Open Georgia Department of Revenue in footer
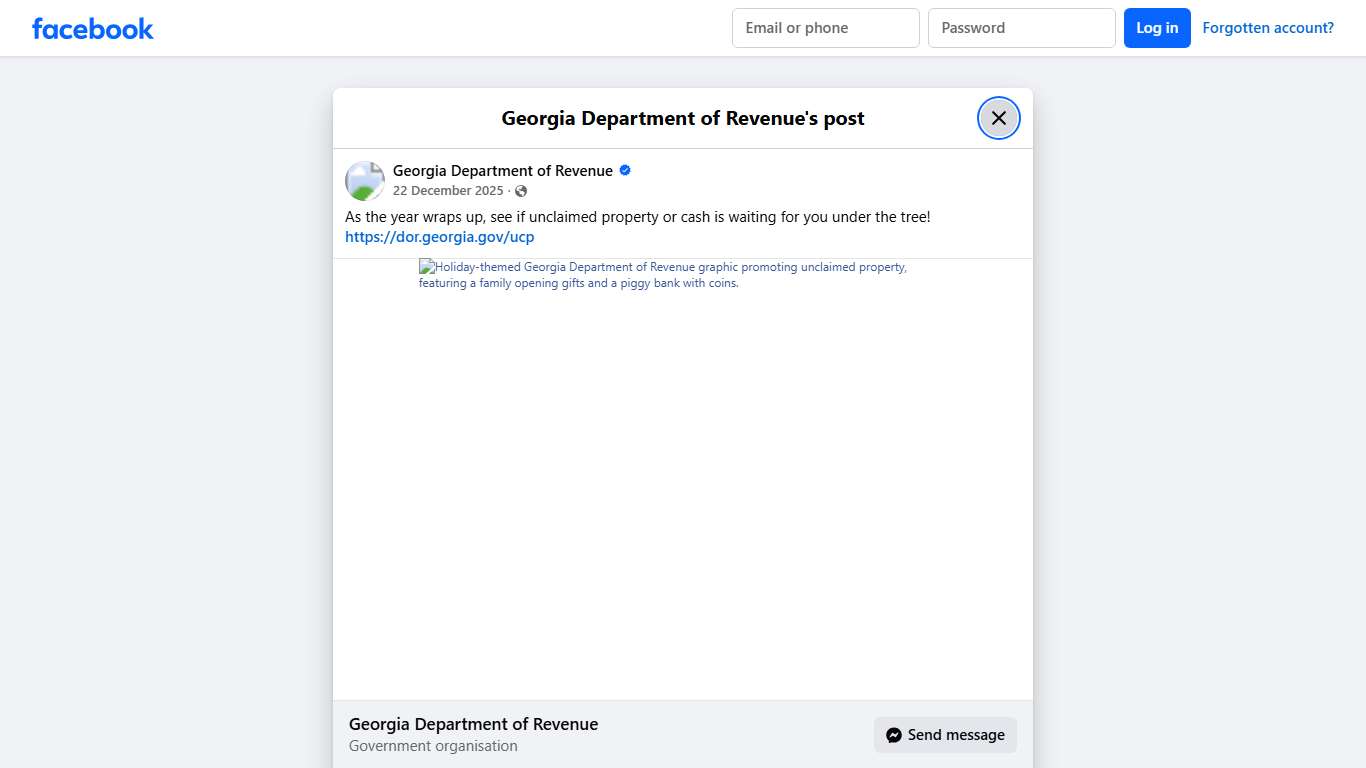 pos(473,724)
